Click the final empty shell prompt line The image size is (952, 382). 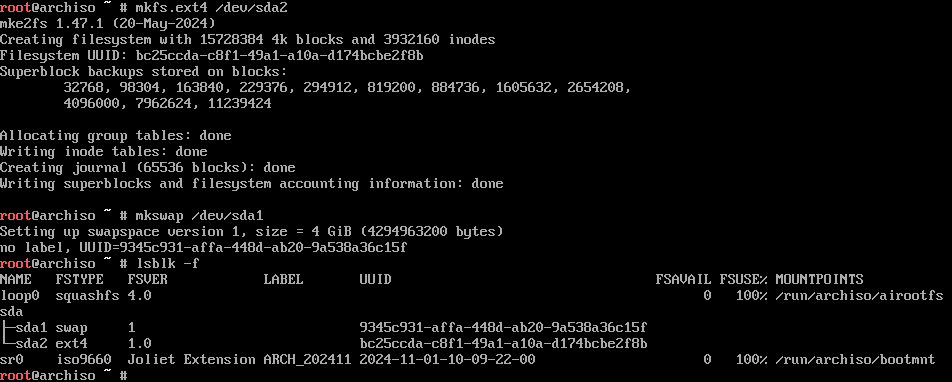click(x=63, y=375)
